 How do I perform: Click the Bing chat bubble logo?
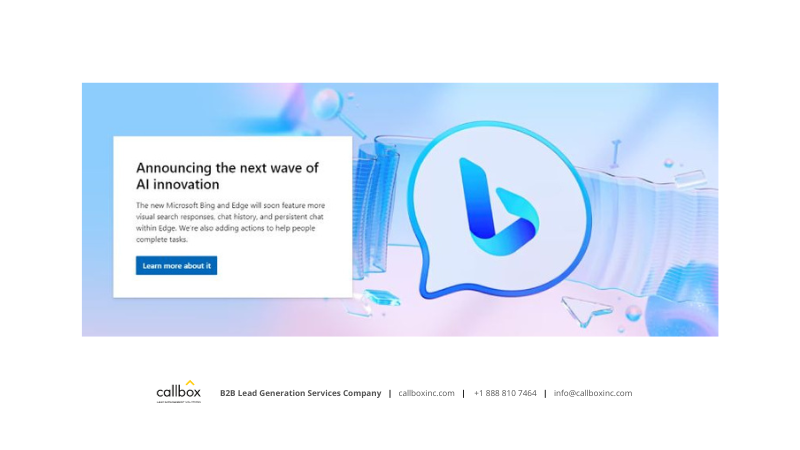(499, 209)
